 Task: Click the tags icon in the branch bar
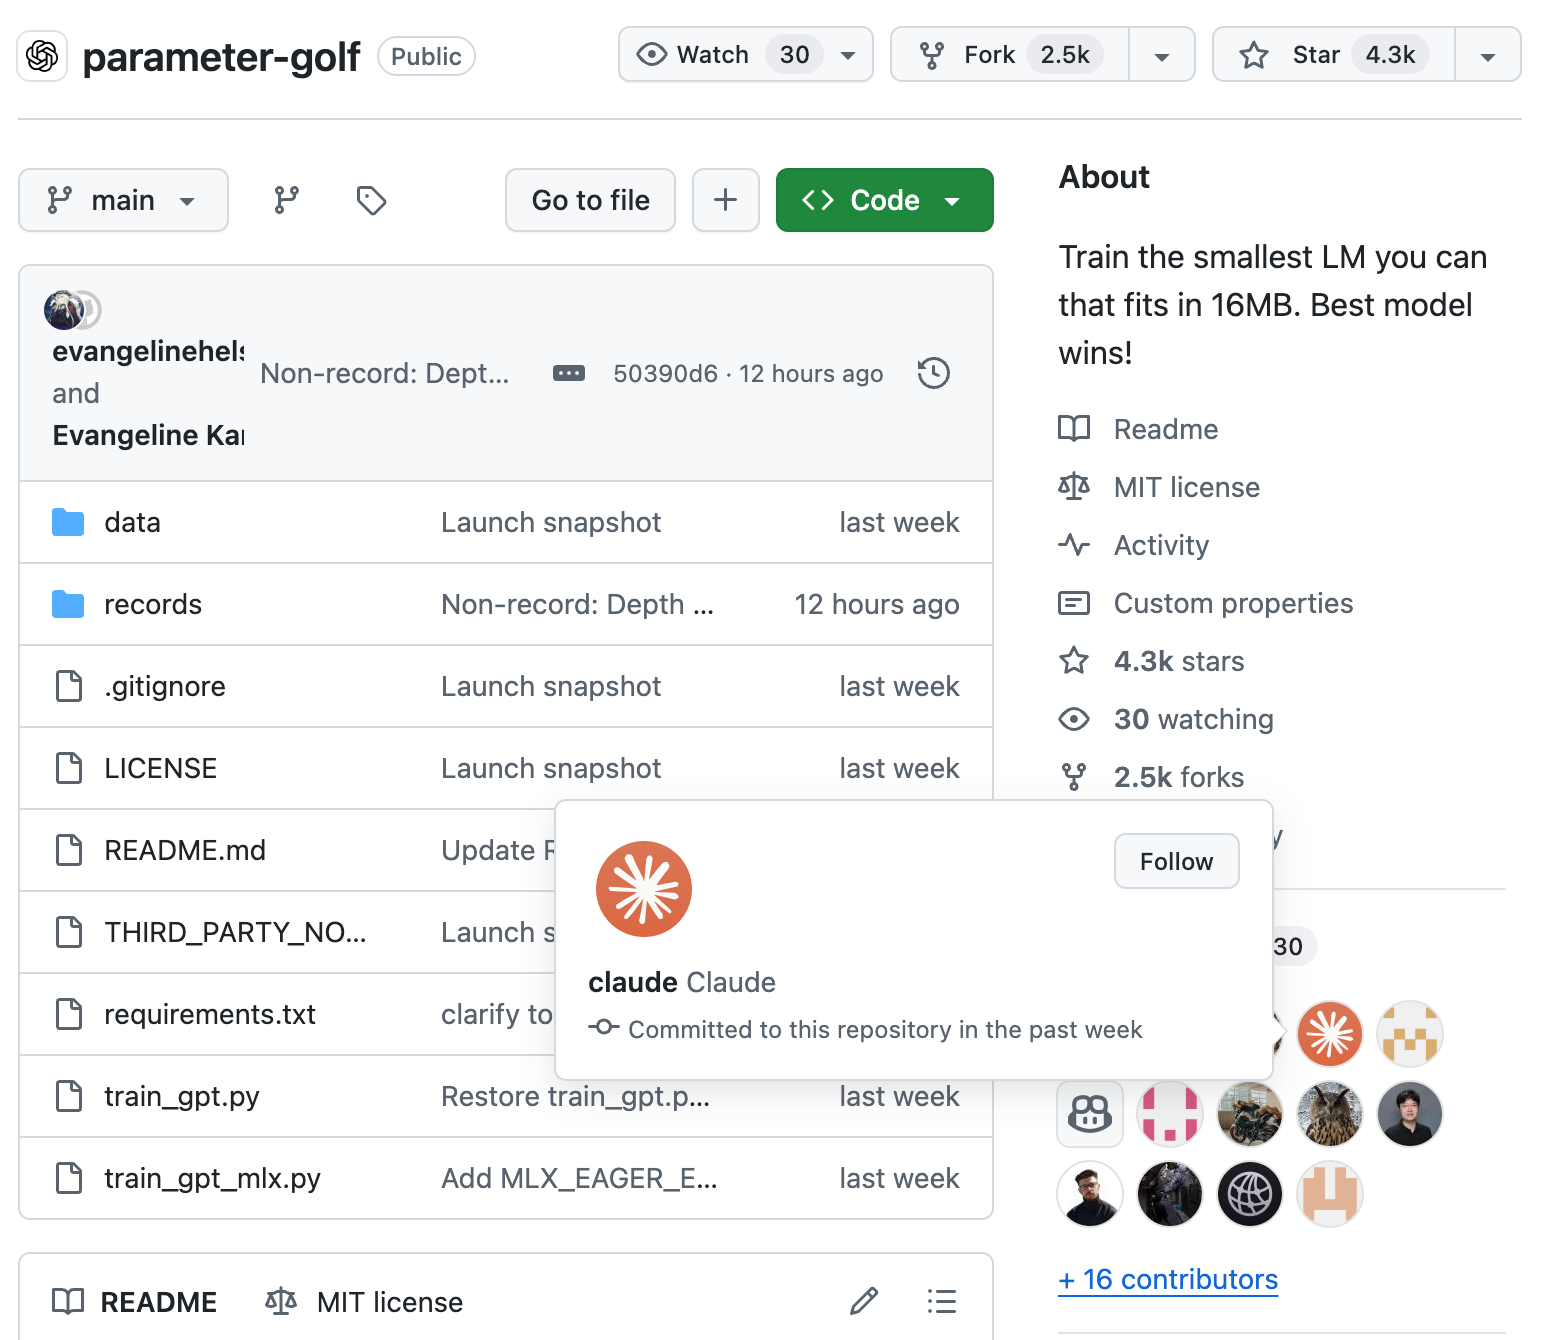tap(371, 200)
